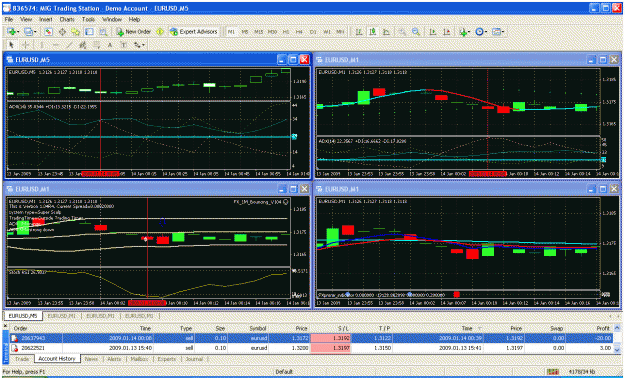Switch timeframe to M15
The height and width of the screenshot is (378, 625).
(259, 32)
